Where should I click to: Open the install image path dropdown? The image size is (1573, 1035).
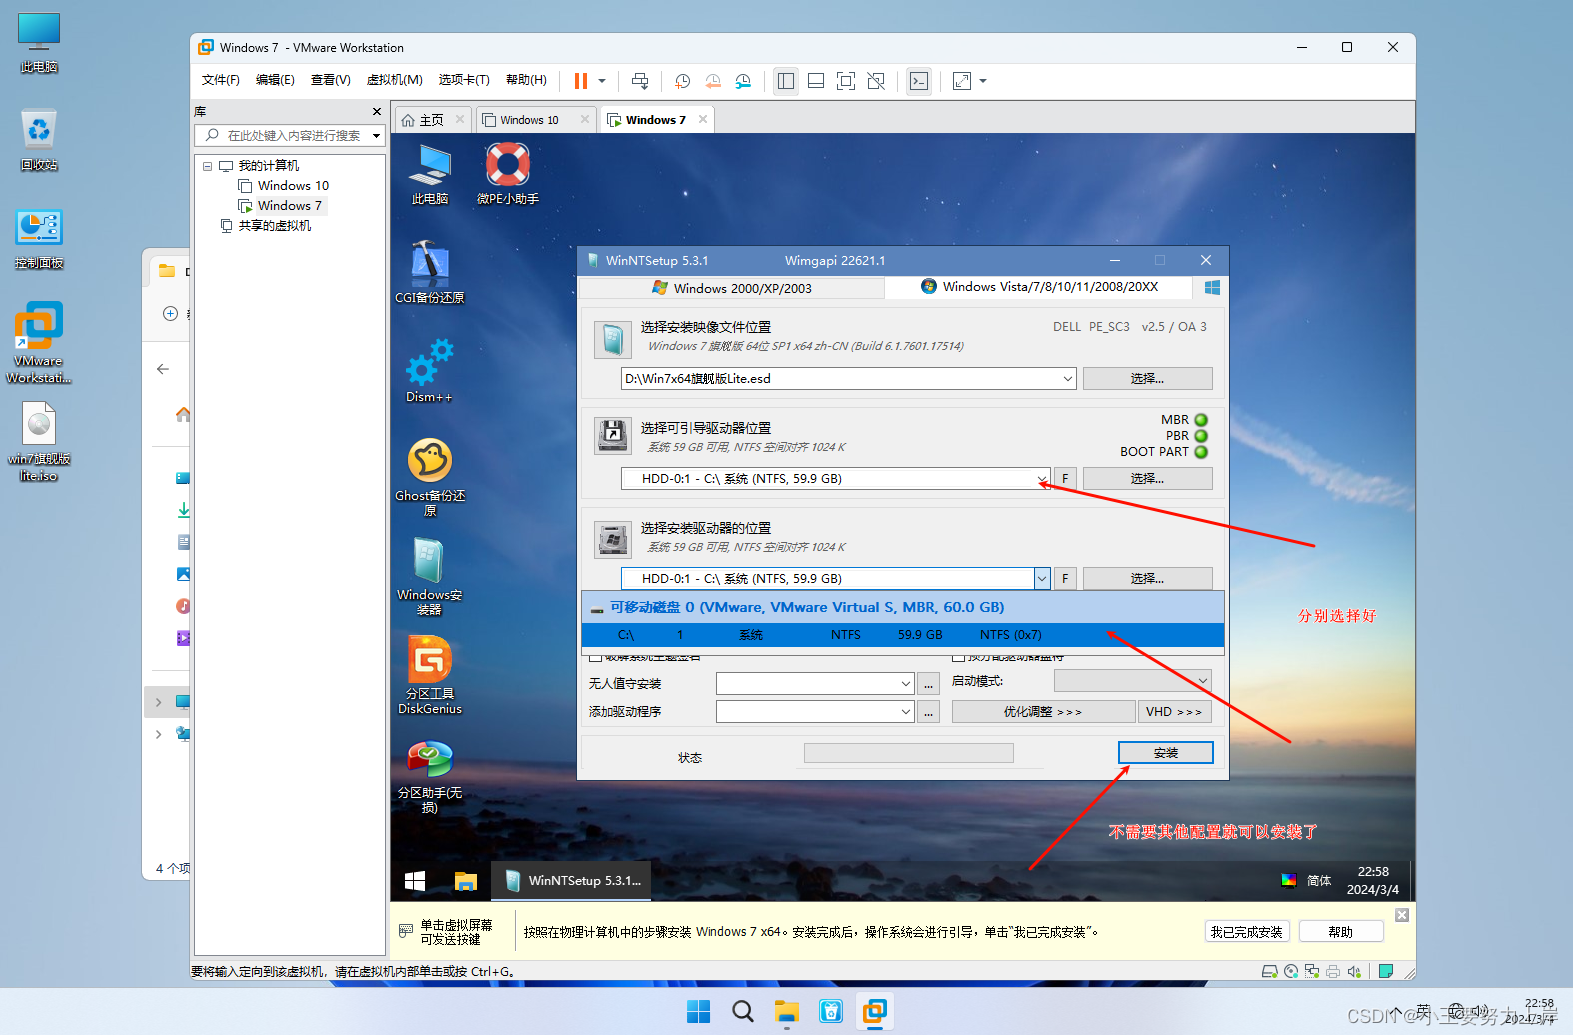click(1068, 378)
